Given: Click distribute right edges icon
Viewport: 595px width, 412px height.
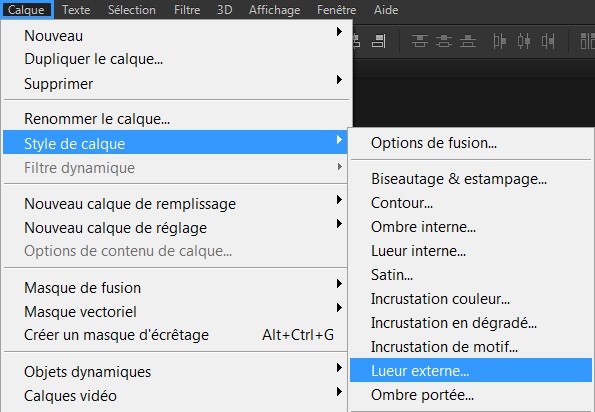Looking at the screenshot, I should click(548, 41).
